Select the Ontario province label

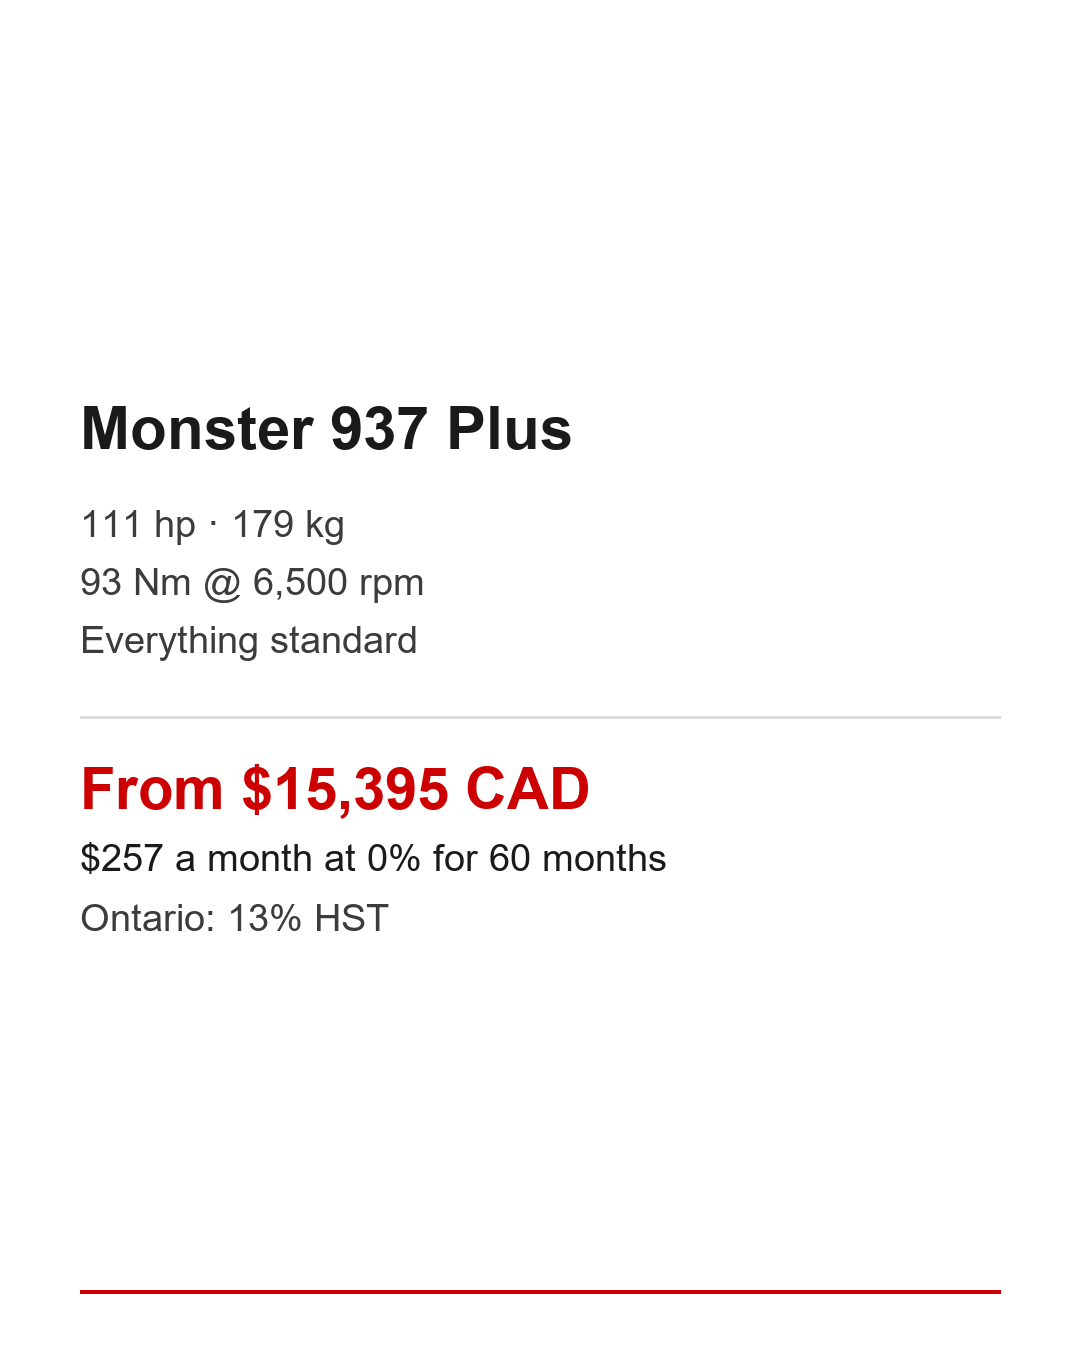pyautogui.click(x=147, y=918)
